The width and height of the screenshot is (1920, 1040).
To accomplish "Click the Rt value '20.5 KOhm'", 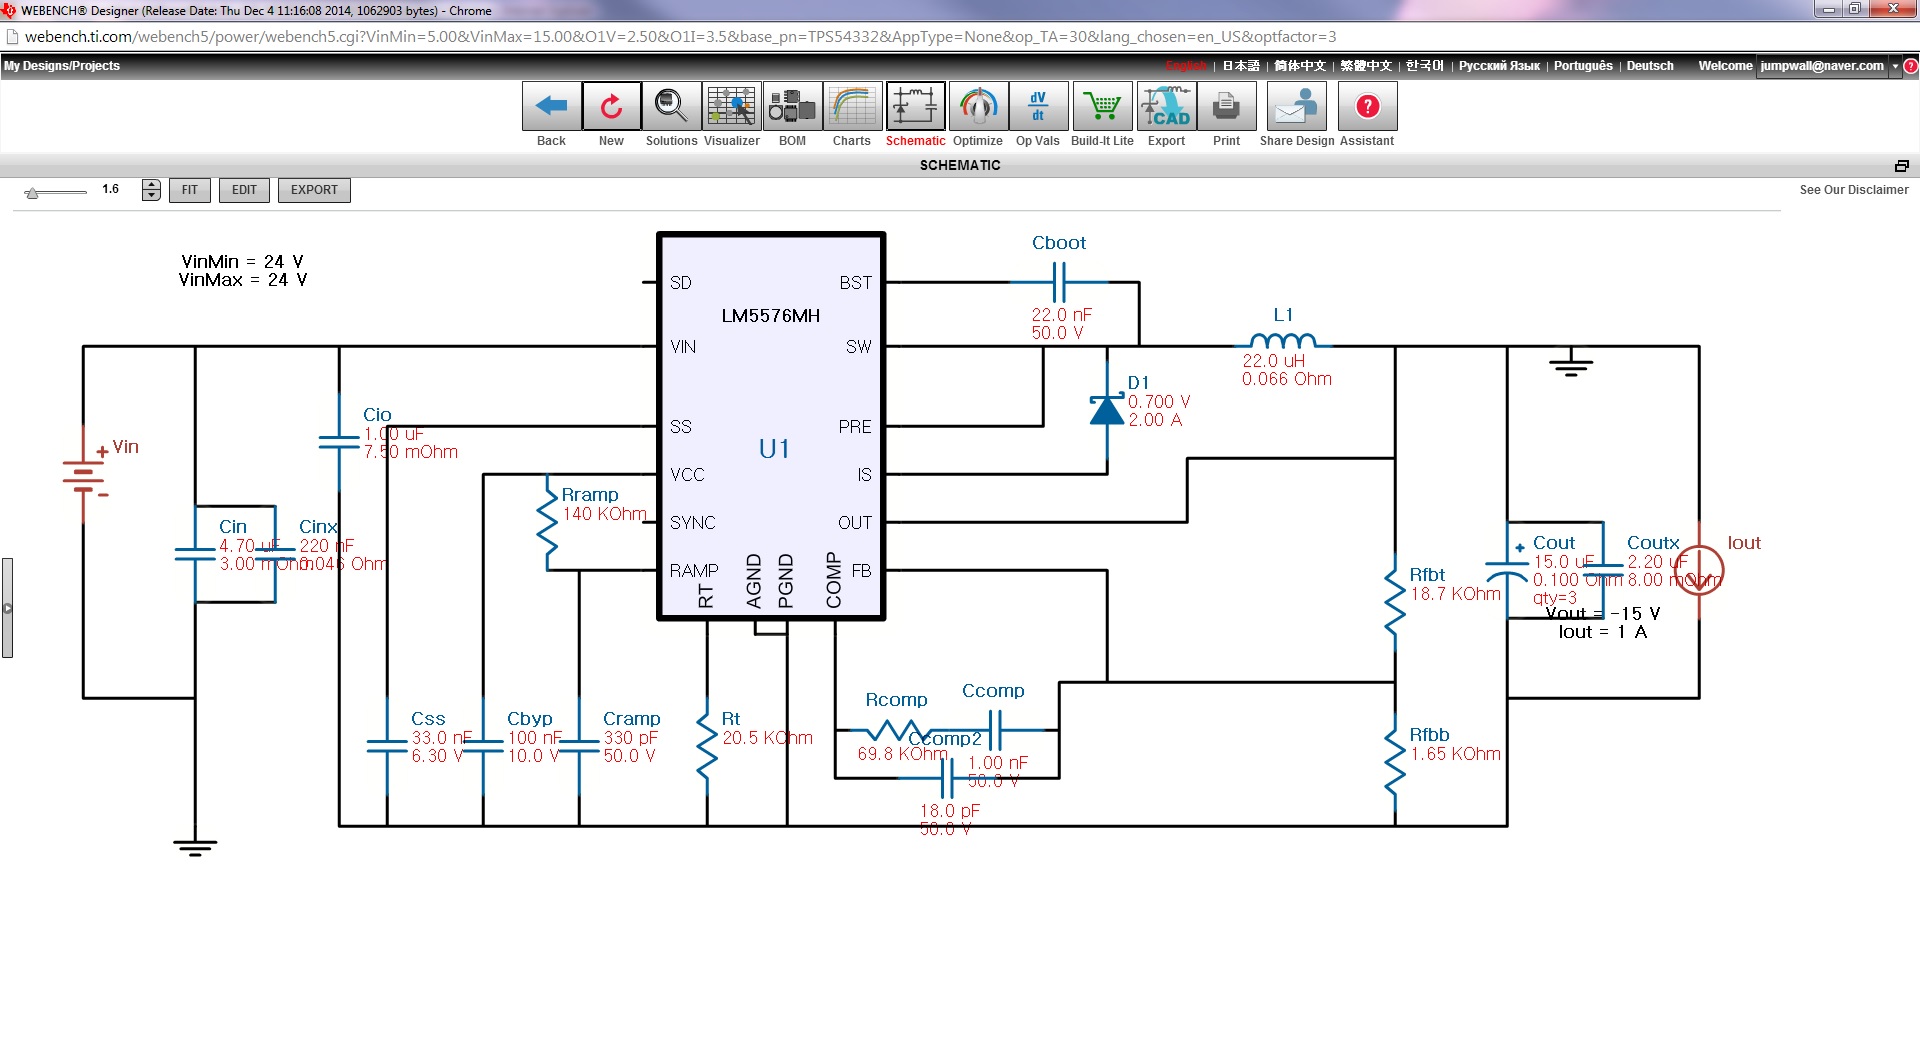I will pyautogui.click(x=768, y=738).
